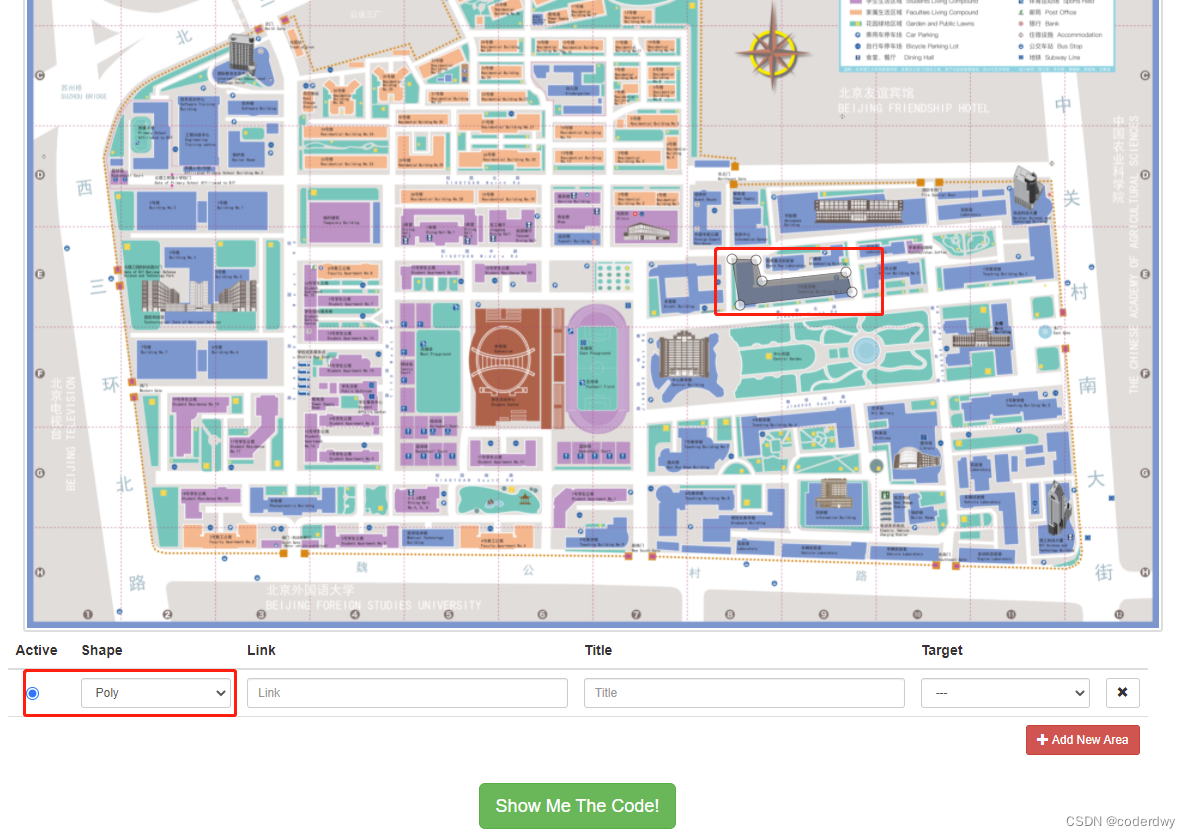Click the Bank legend icon
The width and height of the screenshot is (1190, 838).
point(1021,24)
